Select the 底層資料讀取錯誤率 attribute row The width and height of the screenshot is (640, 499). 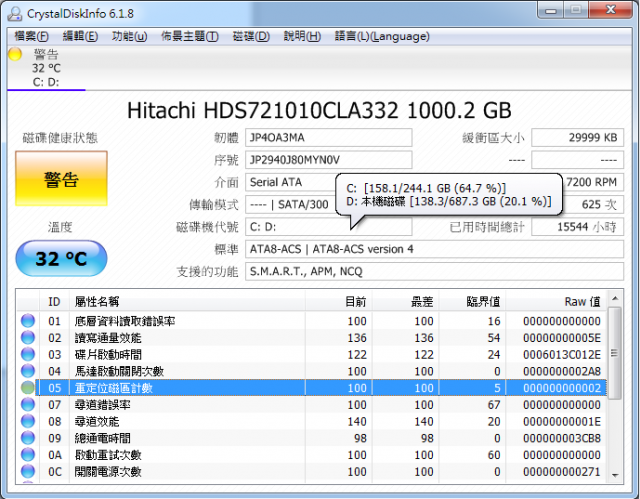tap(312, 321)
